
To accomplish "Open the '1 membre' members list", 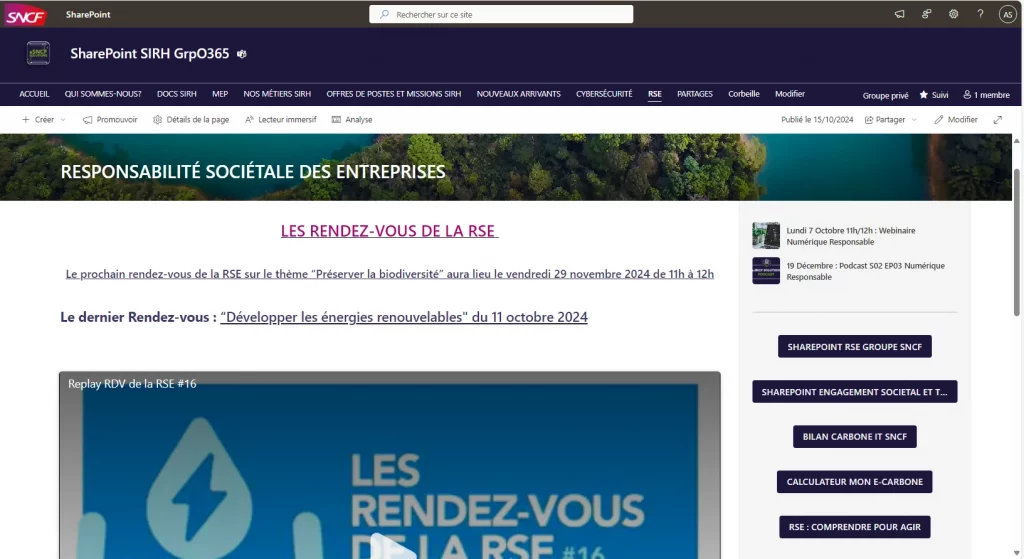I will [x=986, y=95].
